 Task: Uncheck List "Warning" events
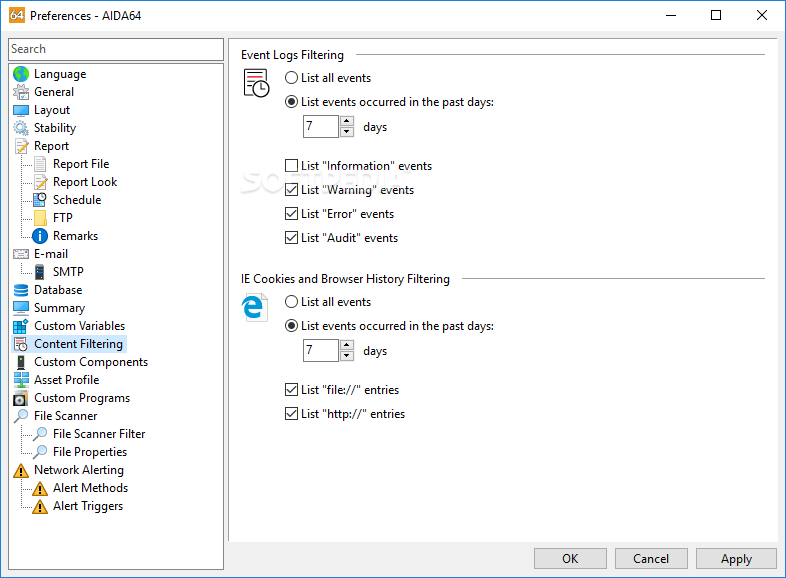coord(291,189)
